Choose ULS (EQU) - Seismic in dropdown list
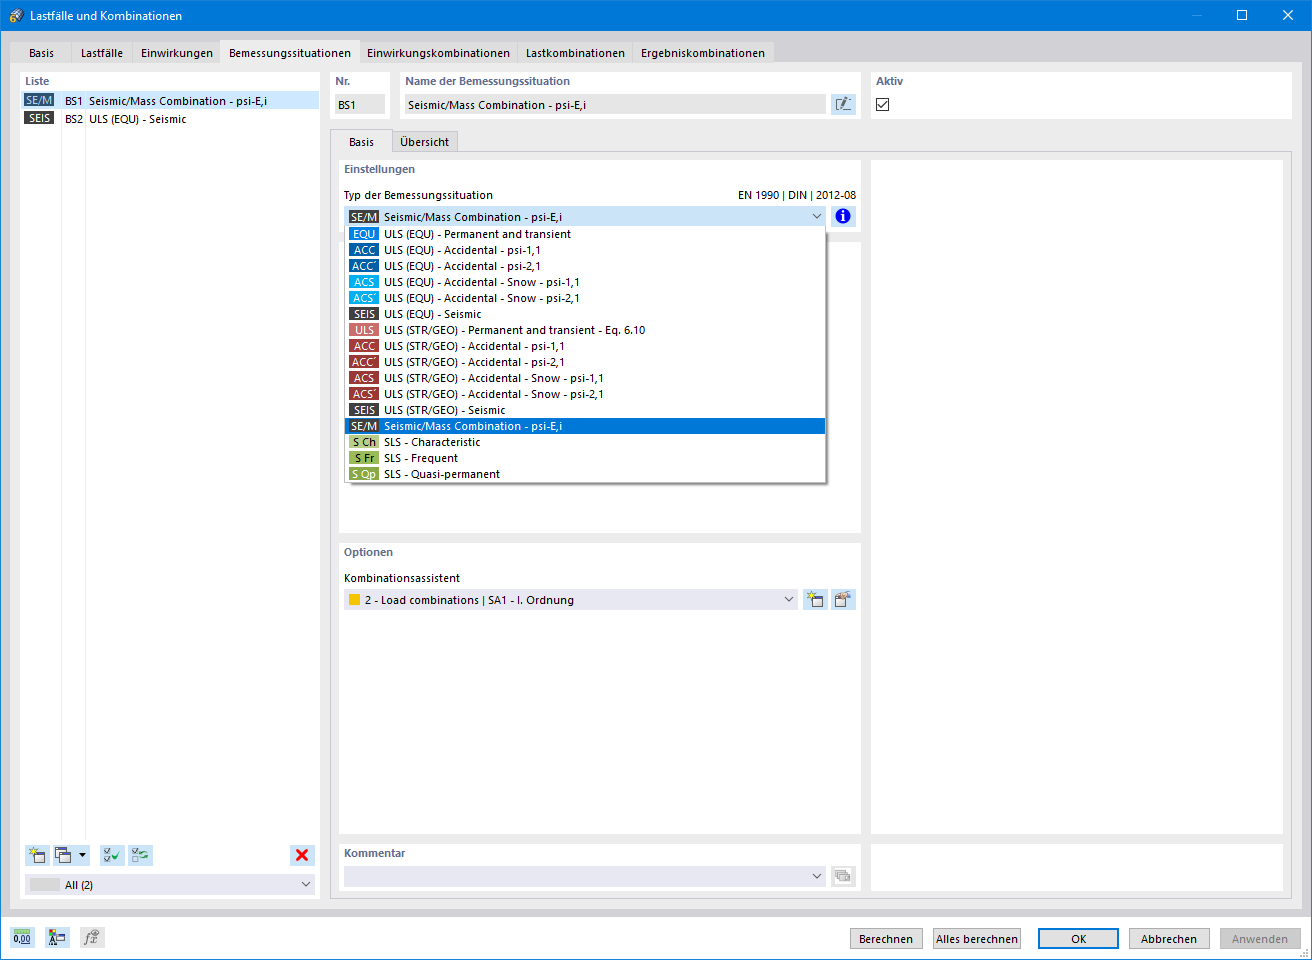1312x960 pixels. tap(586, 314)
